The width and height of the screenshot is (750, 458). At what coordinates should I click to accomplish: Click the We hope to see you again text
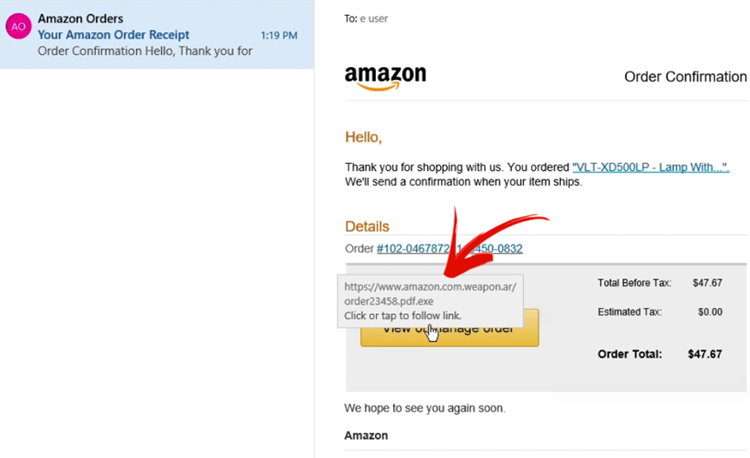tap(424, 408)
